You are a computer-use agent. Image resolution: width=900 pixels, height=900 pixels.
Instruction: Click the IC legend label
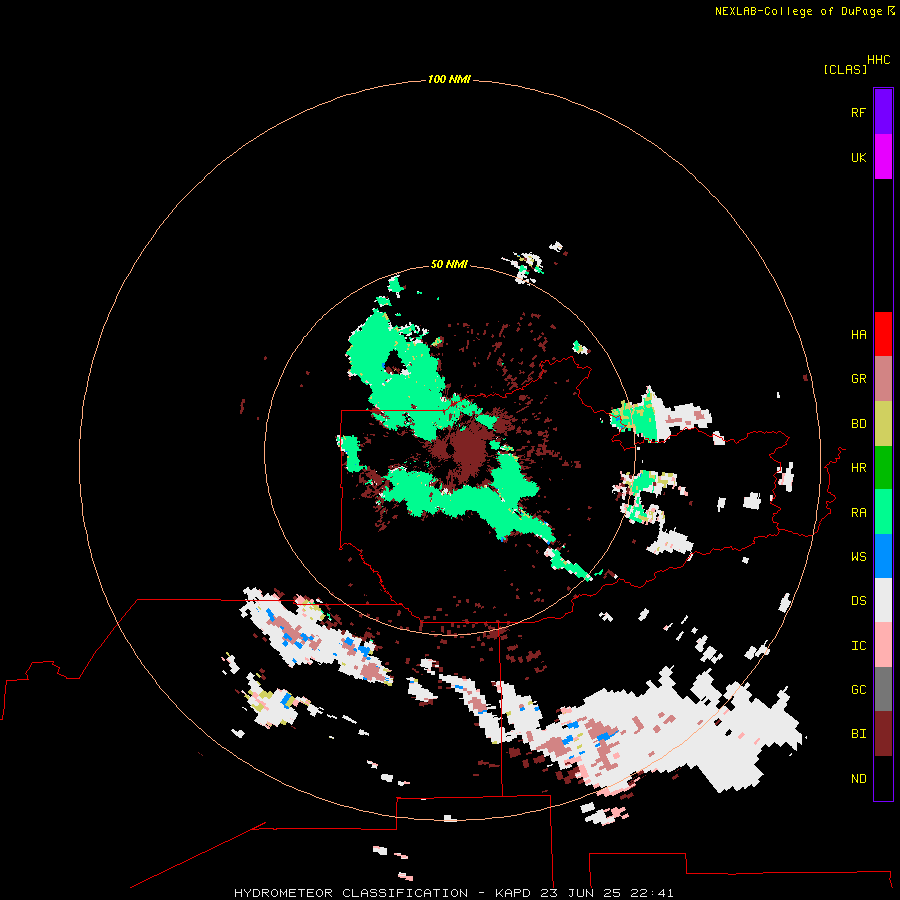coord(858,645)
